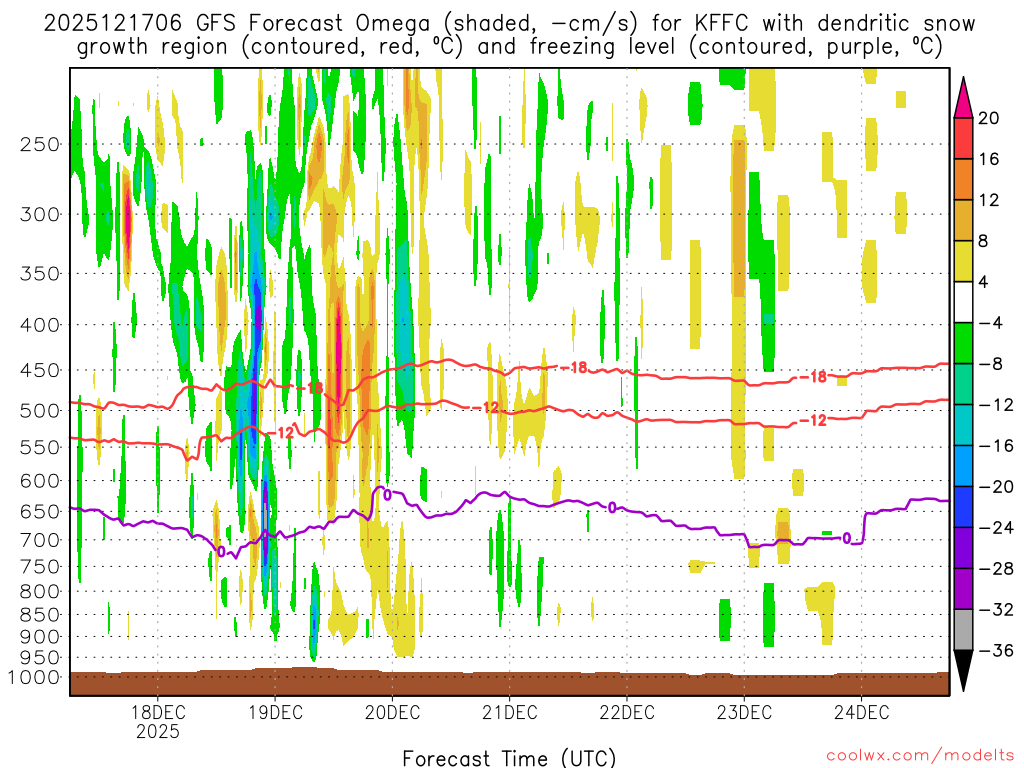Click the 850 pressure level label

tap(40, 615)
